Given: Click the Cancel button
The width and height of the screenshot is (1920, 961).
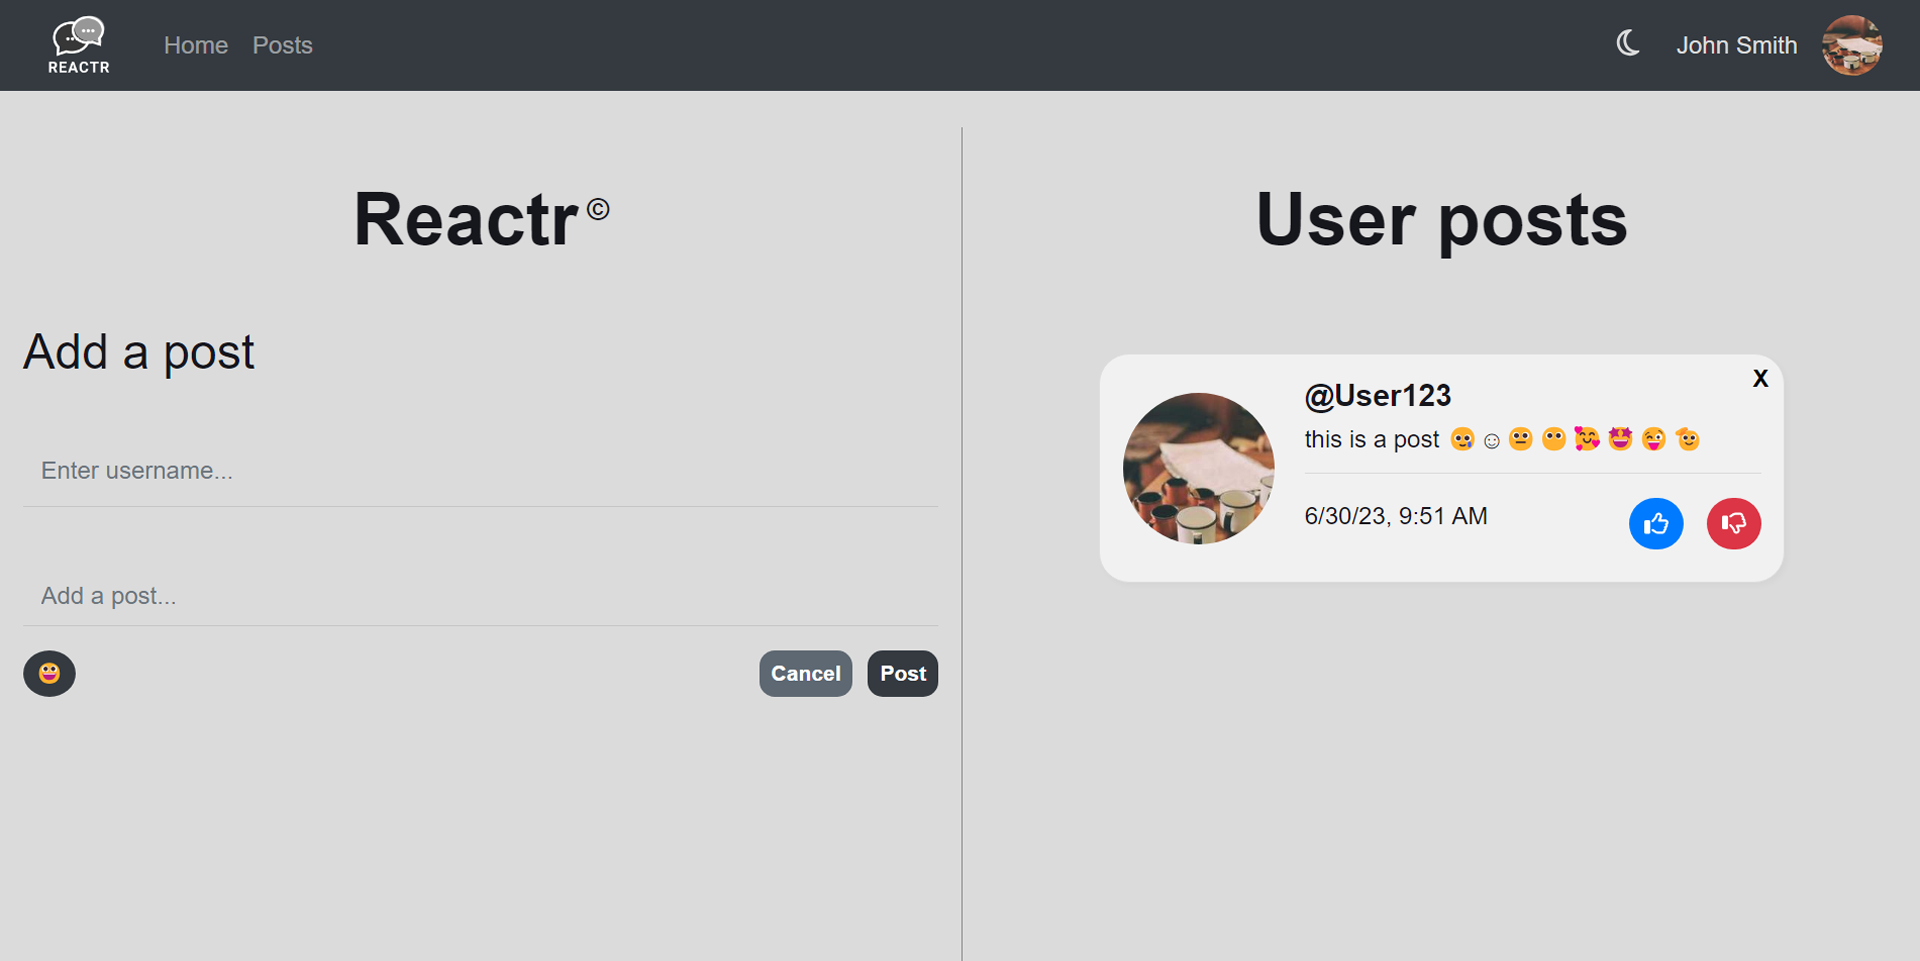Looking at the screenshot, I should (x=805, y=673).
